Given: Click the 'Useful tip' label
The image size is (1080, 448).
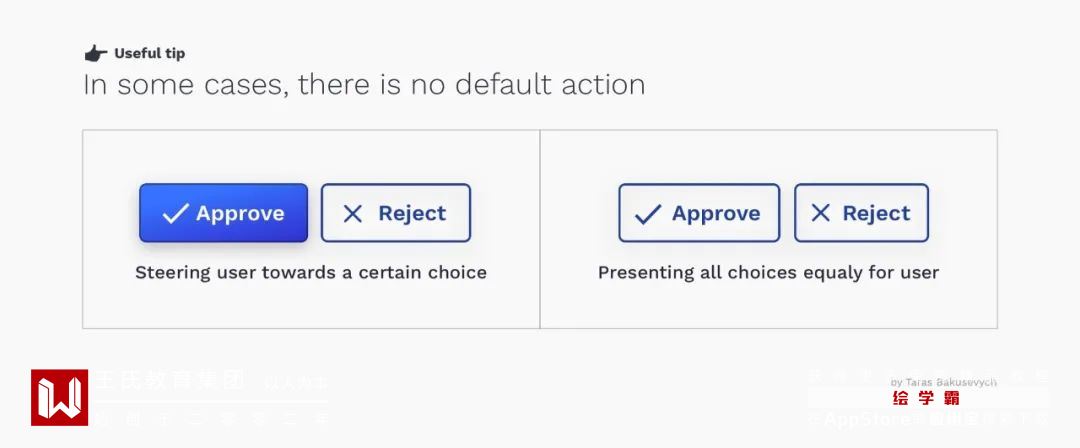Looking at the screenshot, I should pyautogui.click(x=149, y=54).
